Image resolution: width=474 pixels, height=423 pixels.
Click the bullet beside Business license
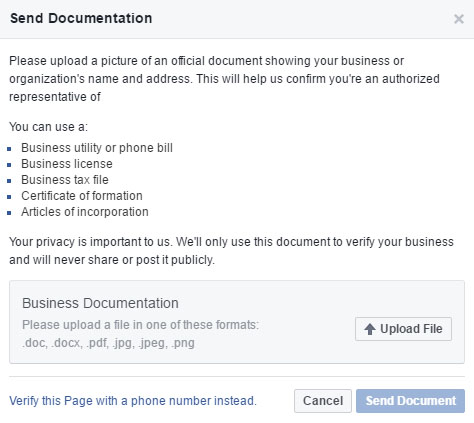tap(9, 165)
